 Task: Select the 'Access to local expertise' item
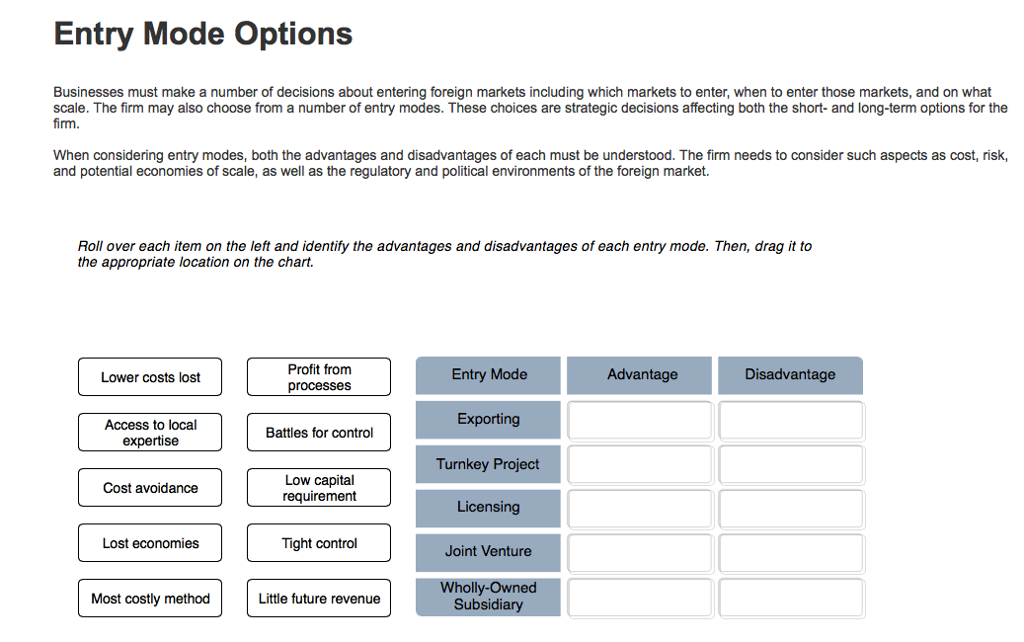(x=149, y=432)
